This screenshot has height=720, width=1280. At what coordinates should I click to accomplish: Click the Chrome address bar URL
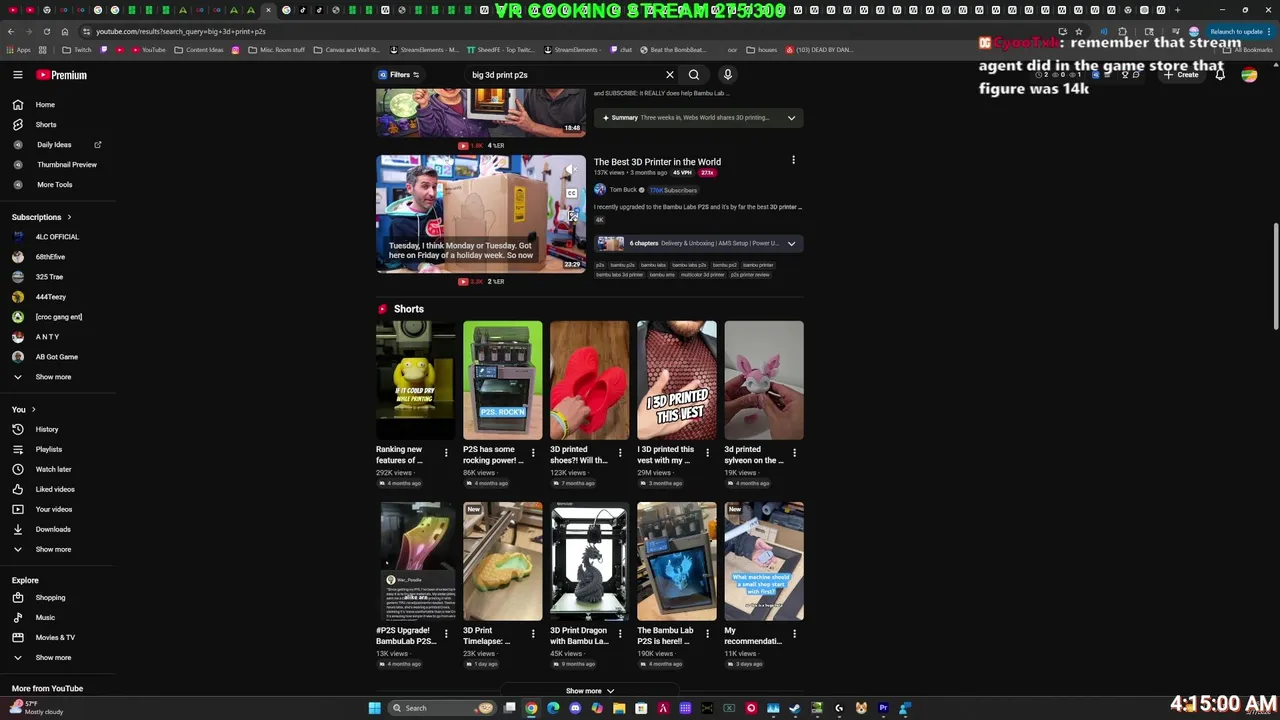click(180, 31)
